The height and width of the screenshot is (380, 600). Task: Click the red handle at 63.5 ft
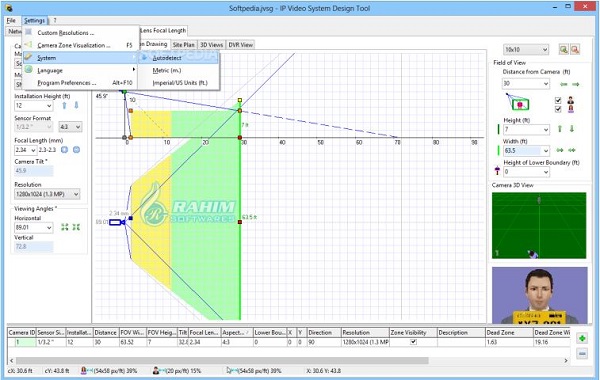coord(240,222)
